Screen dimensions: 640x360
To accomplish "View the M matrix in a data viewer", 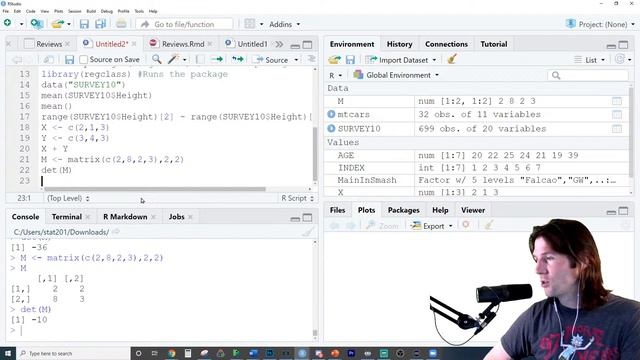I will pyautogui.click(x=617, y=101).
